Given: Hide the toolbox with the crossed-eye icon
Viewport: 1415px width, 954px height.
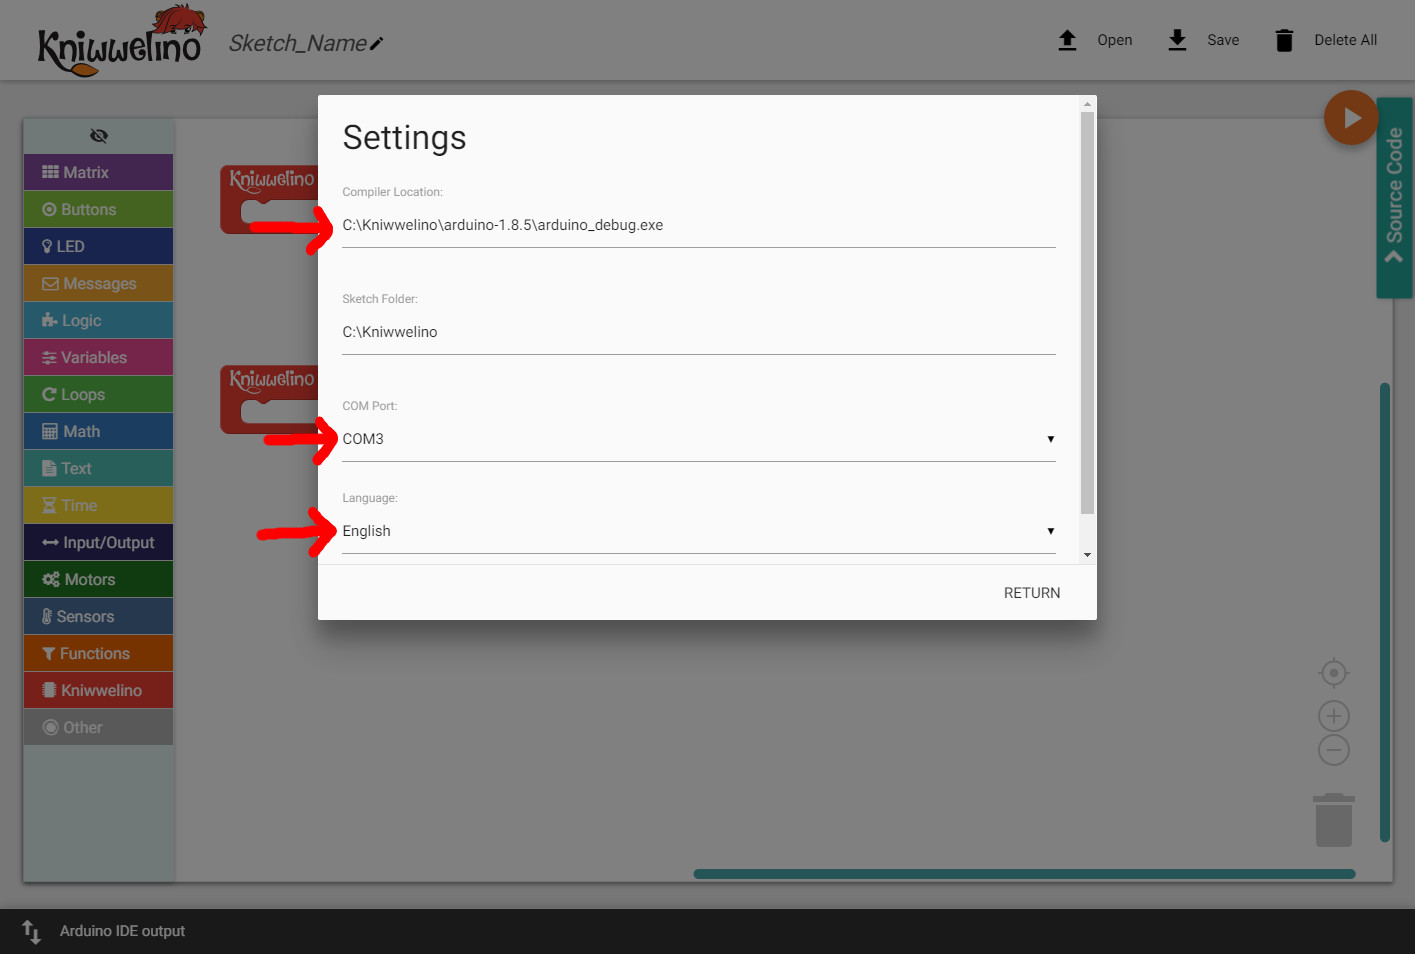Looking at the screenshot, I should point(99,136).
